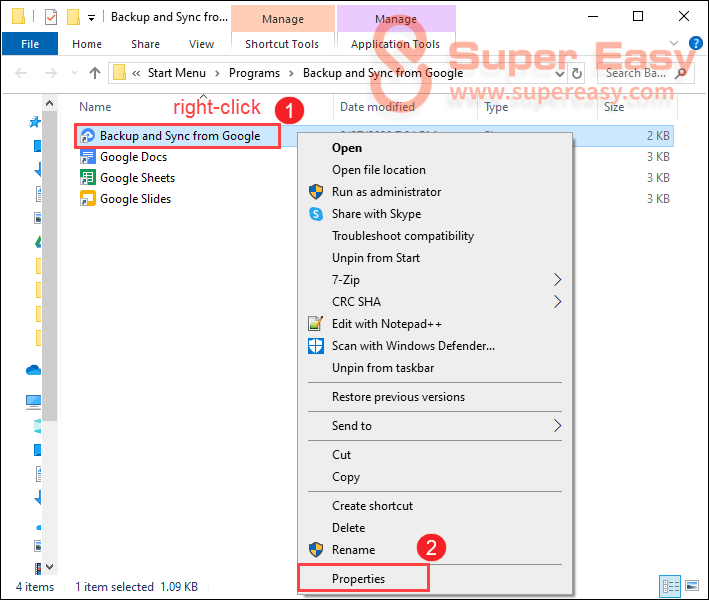Expand the ribbon with the chevron

tap(674, 43)
